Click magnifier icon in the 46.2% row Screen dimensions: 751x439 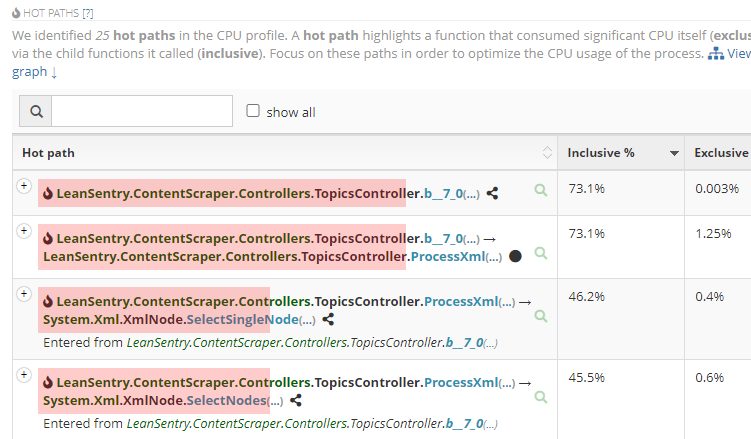(x=541, y=316)
